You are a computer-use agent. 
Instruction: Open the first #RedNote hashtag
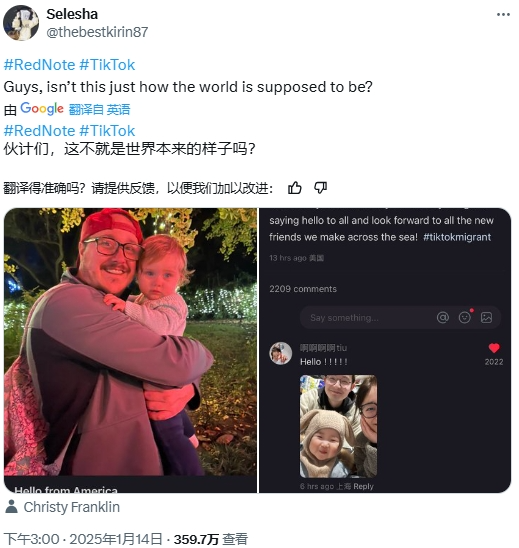39,65
